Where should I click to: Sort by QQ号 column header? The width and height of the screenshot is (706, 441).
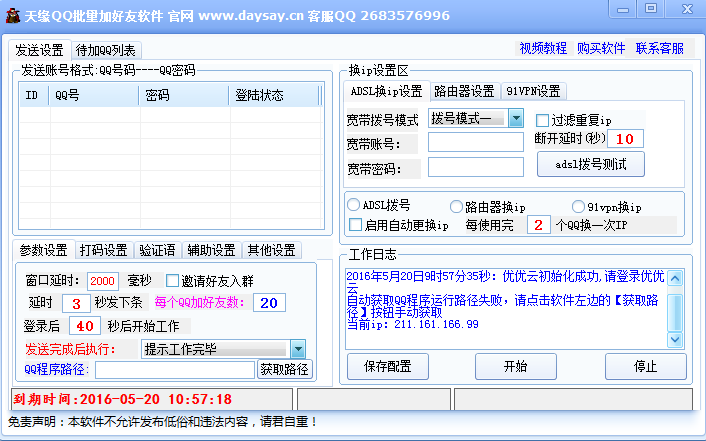(x=94, y=95)
